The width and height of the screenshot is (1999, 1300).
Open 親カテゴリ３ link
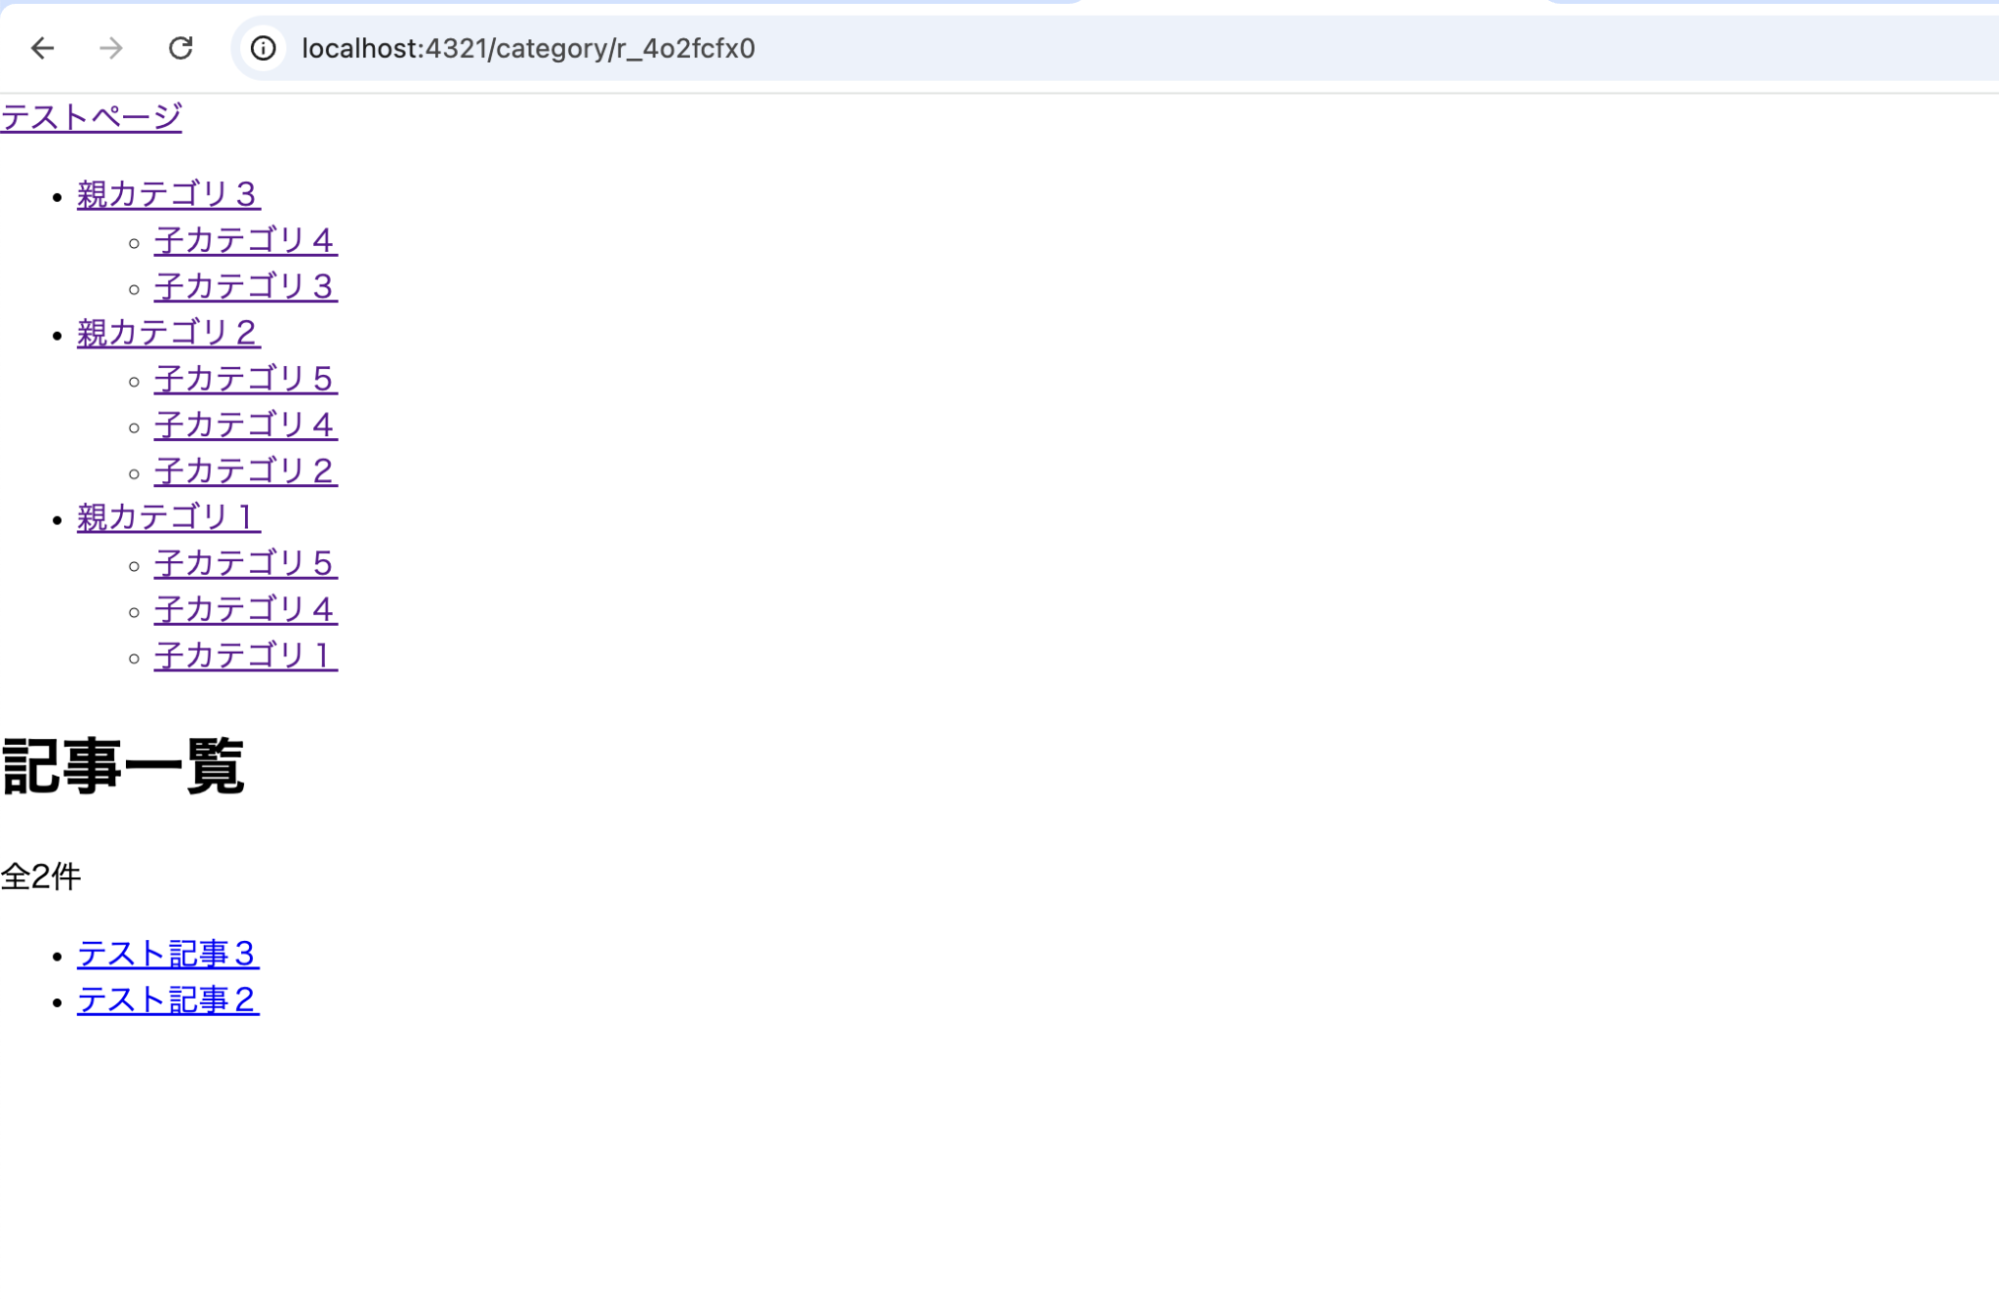point(168,194)
